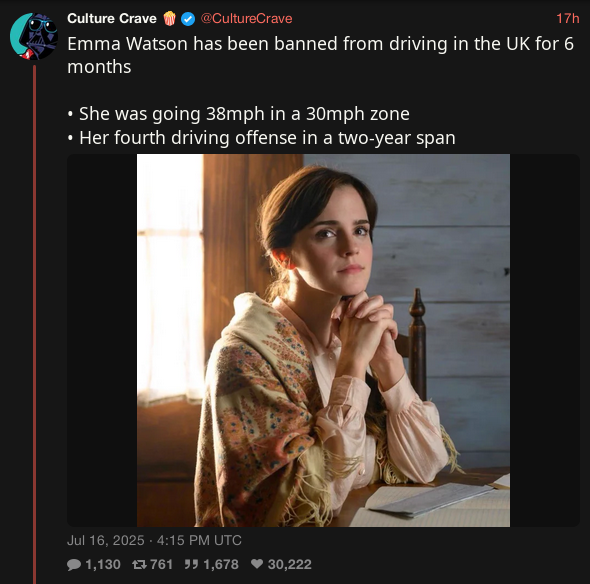The width and height of the screenshot is (590, 584).
Task: Open the Culture Crave display name
Action: click(x=112, y=18)
